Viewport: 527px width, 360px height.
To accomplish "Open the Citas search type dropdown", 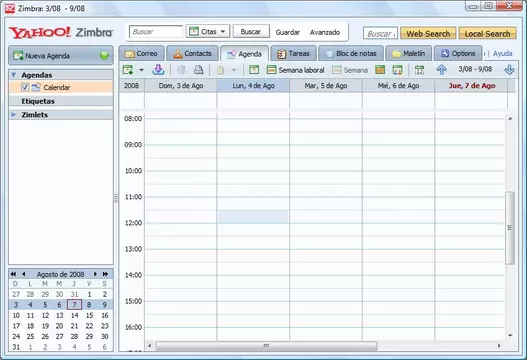I will (x=208, y=32).
